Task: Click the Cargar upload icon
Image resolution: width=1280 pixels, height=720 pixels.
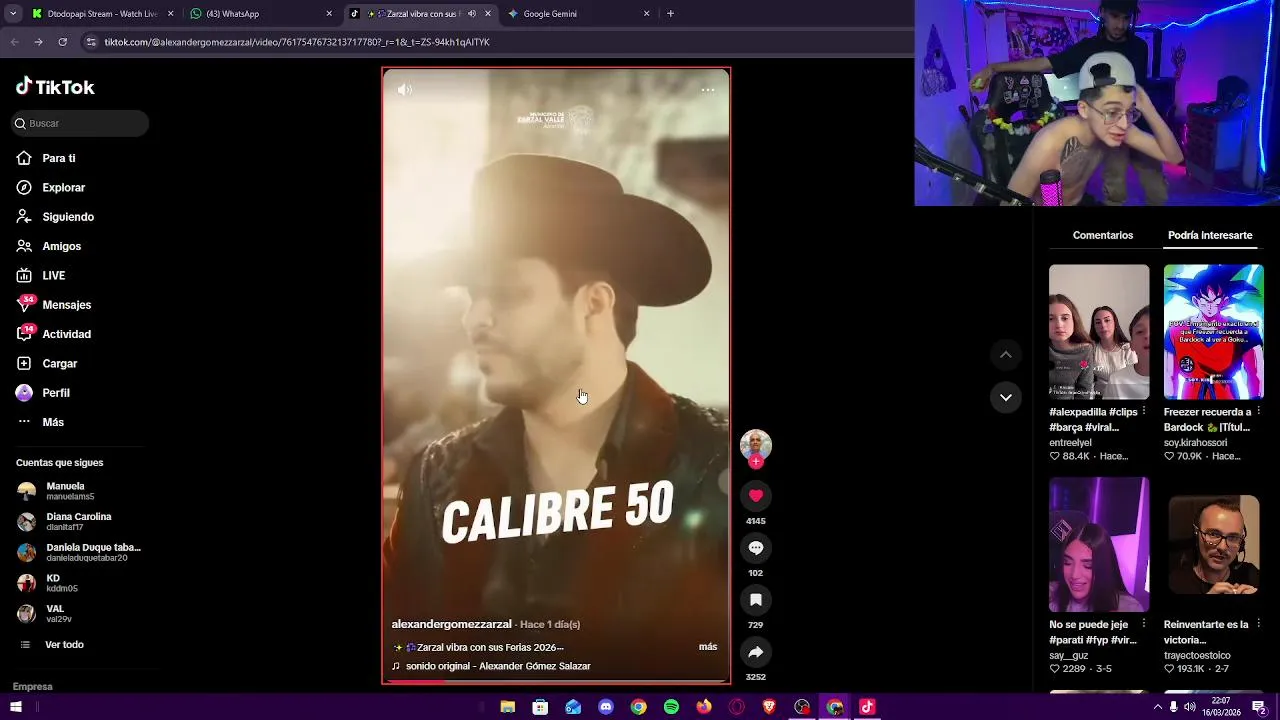Action: (24, 363)
